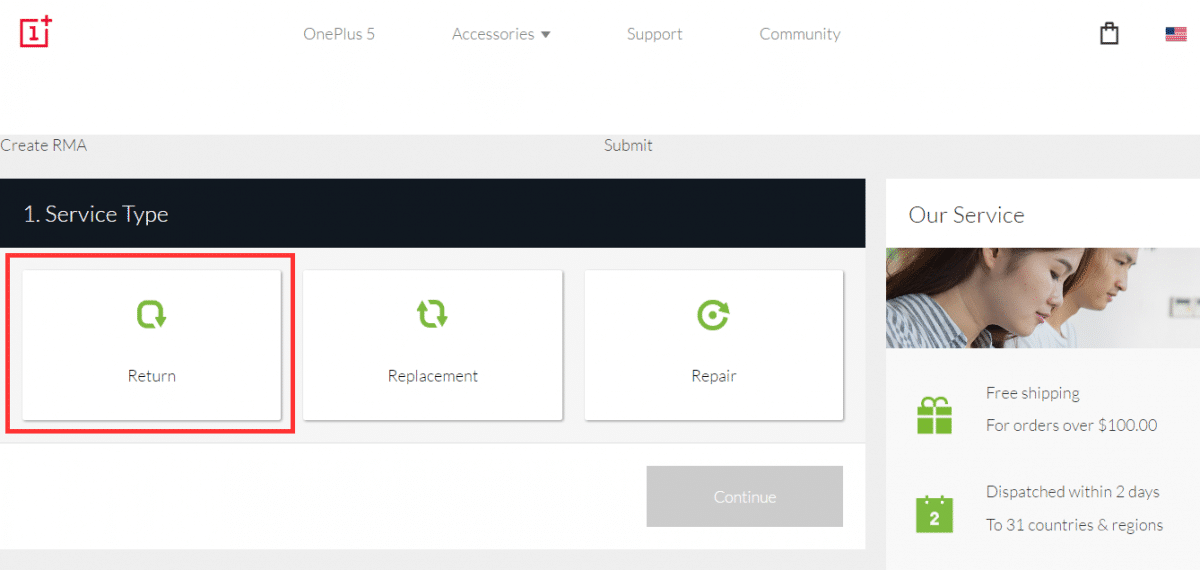The image size is (1200, 570).
Task: Click the green Return arrow icon
Action: (152, 315)
